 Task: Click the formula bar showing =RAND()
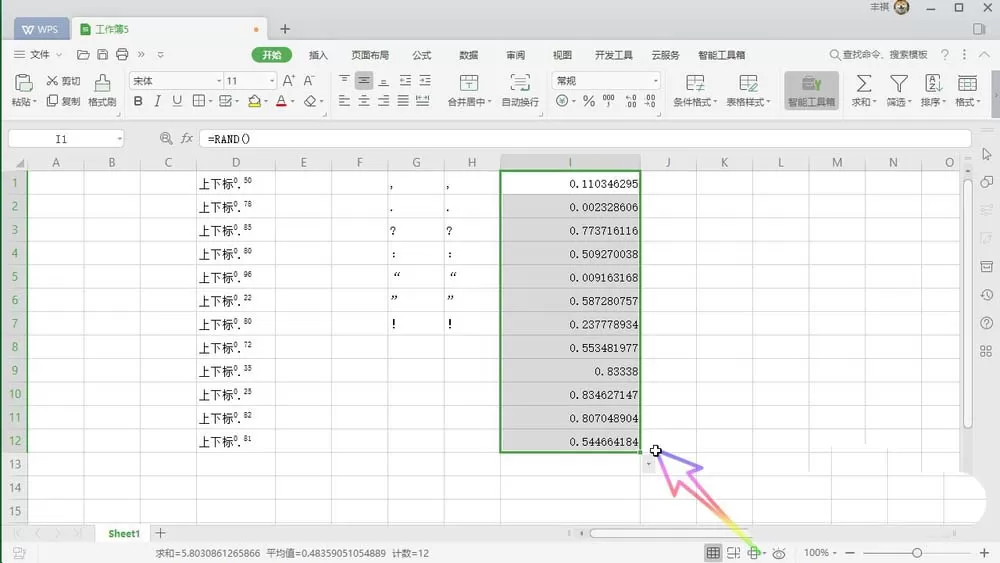tap(585, 139)
